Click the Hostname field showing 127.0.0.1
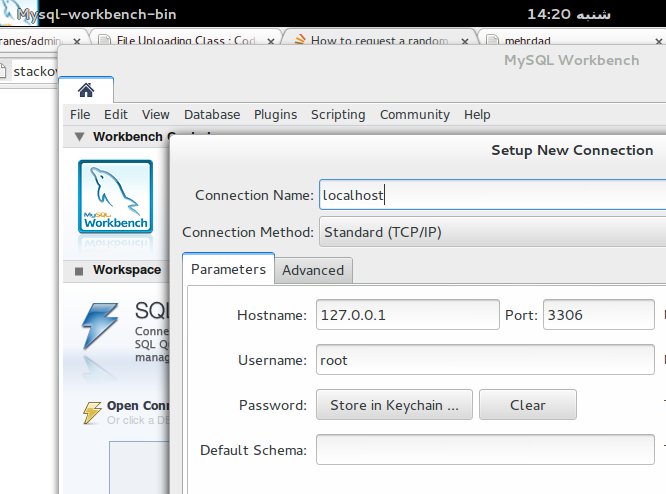 pyautogui.click(x=407, y=315)
